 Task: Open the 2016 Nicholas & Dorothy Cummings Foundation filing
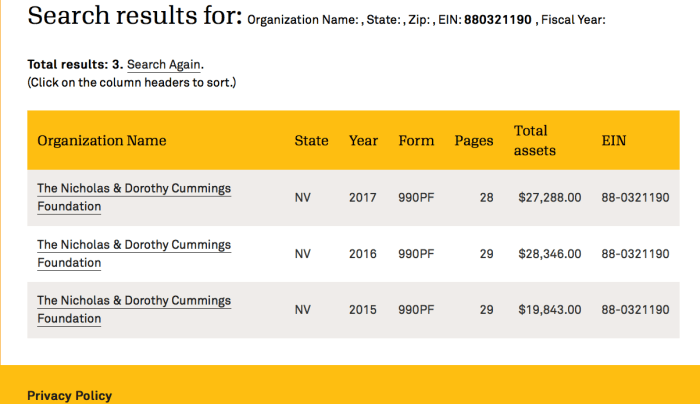pos(133,253)
